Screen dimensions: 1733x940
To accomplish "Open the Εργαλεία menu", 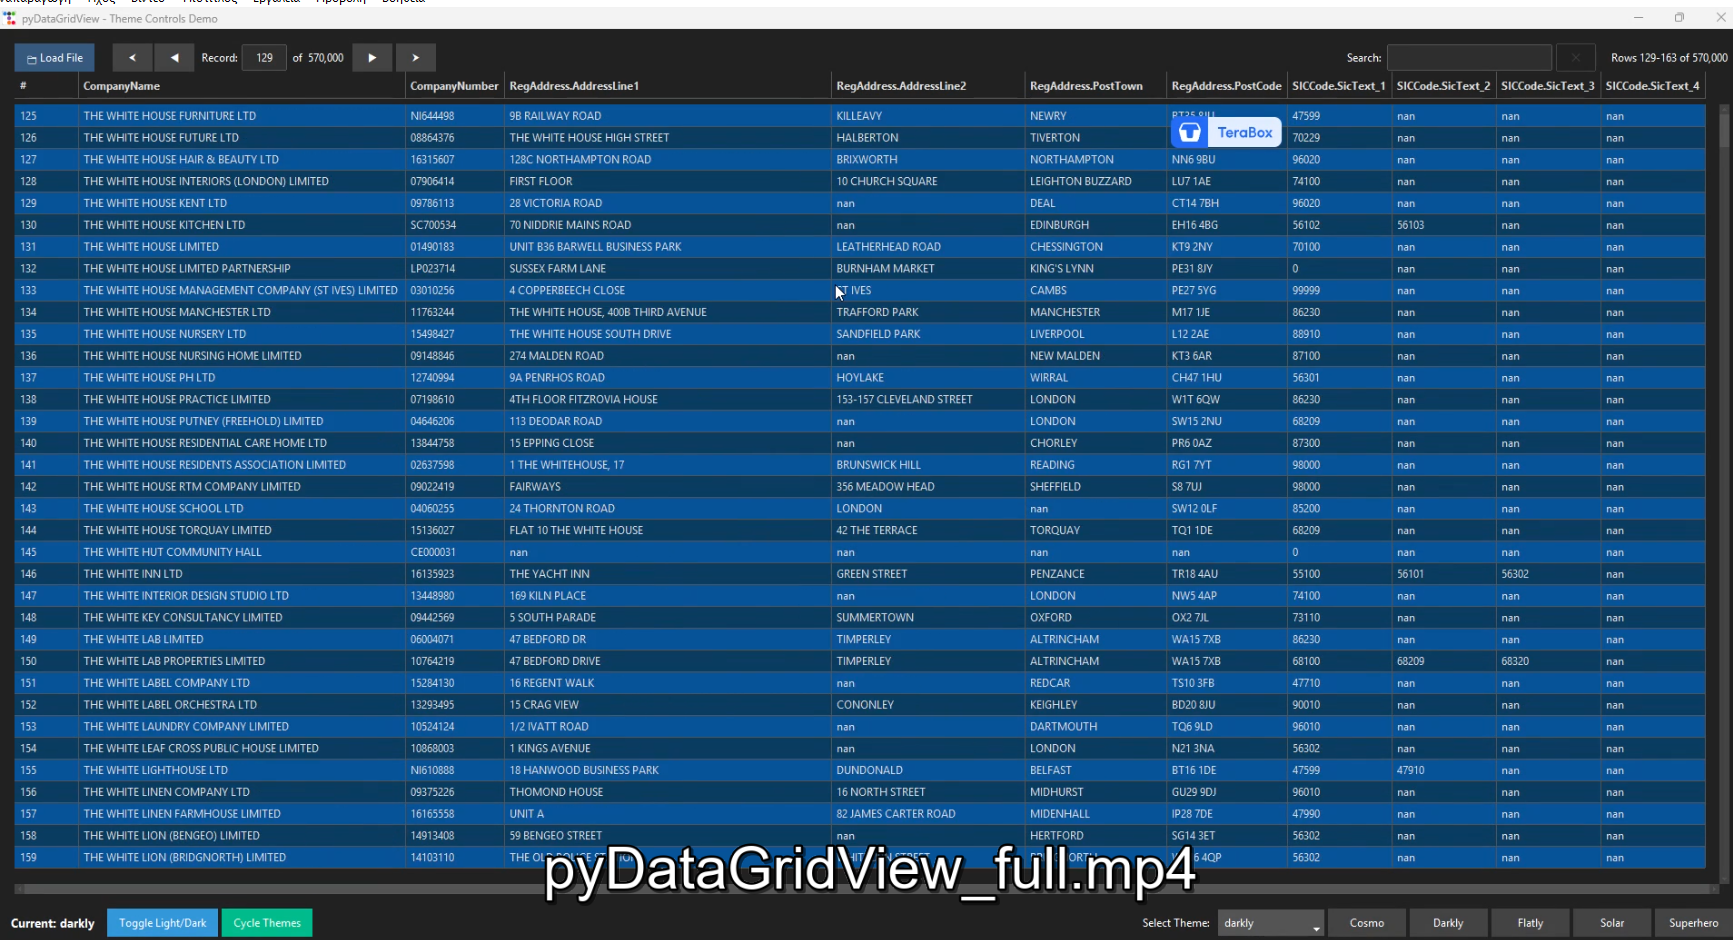I will point(276,2).
